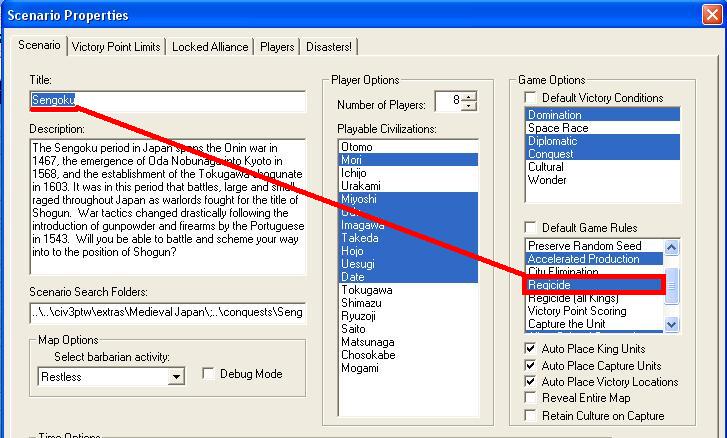Select Space Race victory condition

click(x=558, y=128)
